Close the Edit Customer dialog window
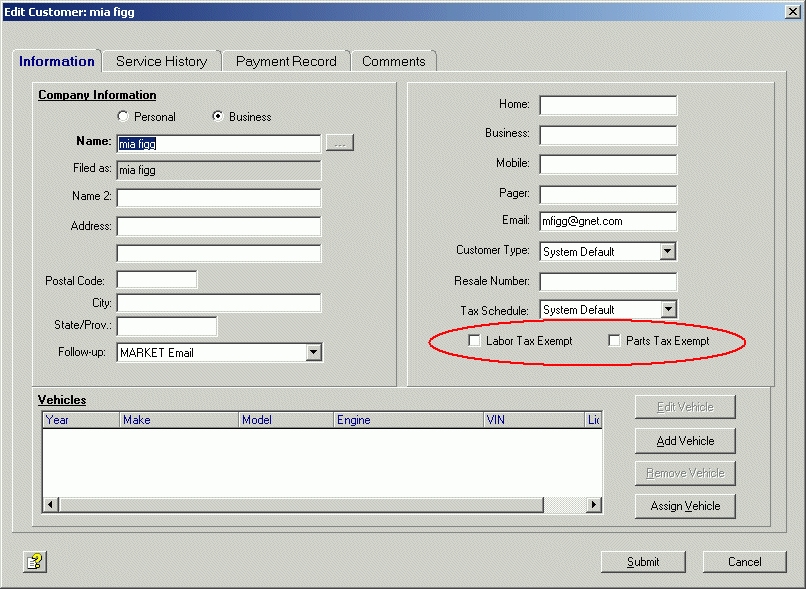This screenshot has height=589, width=806. [x=792, y=12]
